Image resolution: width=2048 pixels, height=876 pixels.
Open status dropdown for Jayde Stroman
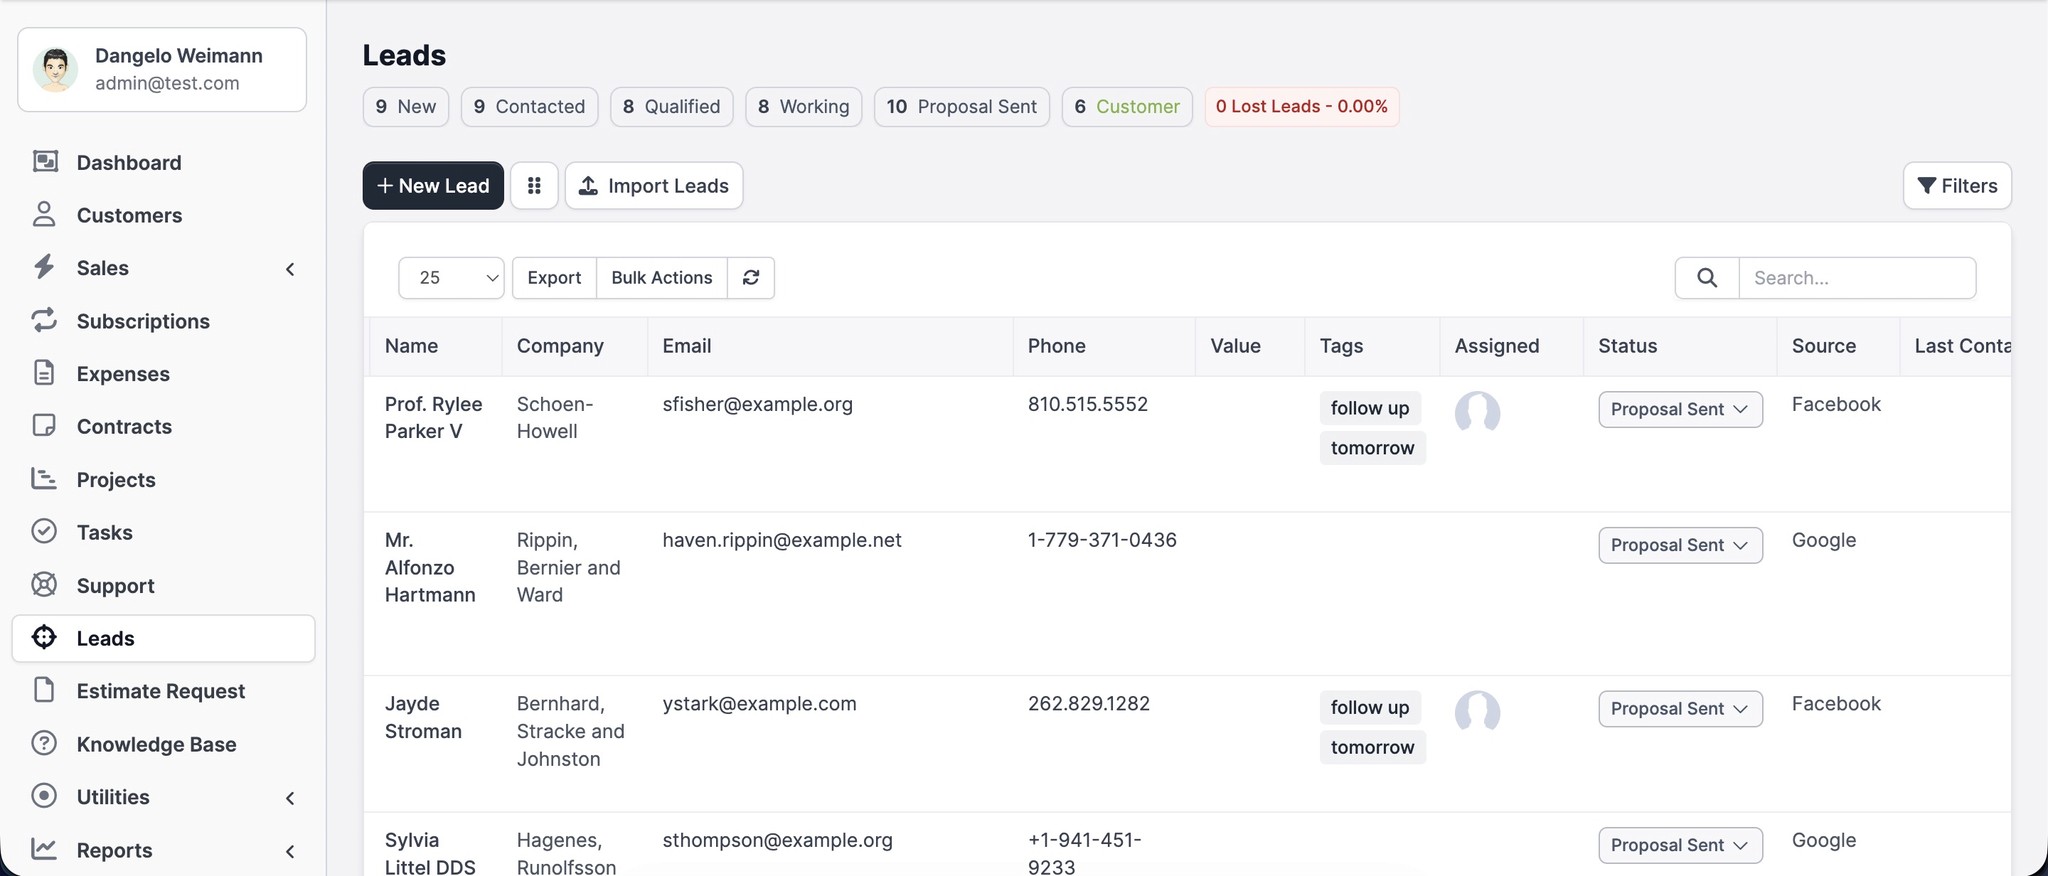click(1680, 709)
